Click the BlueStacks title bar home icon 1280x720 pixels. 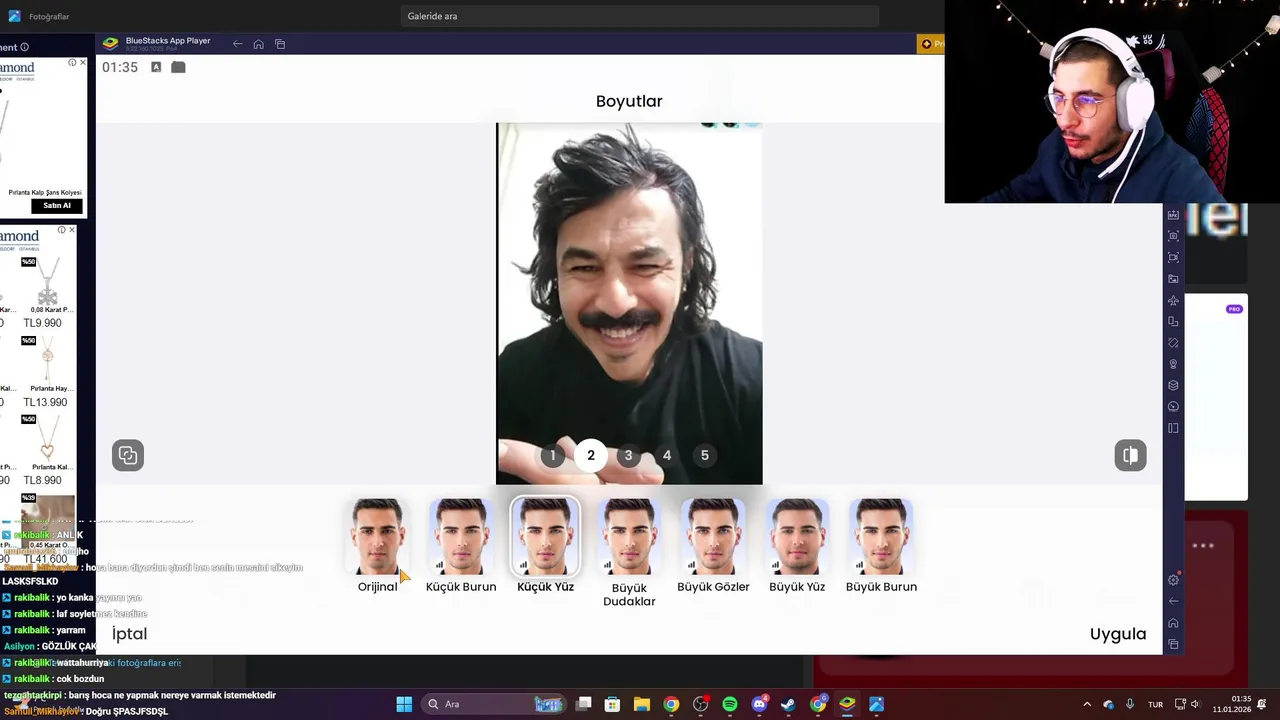pos(258,44)
